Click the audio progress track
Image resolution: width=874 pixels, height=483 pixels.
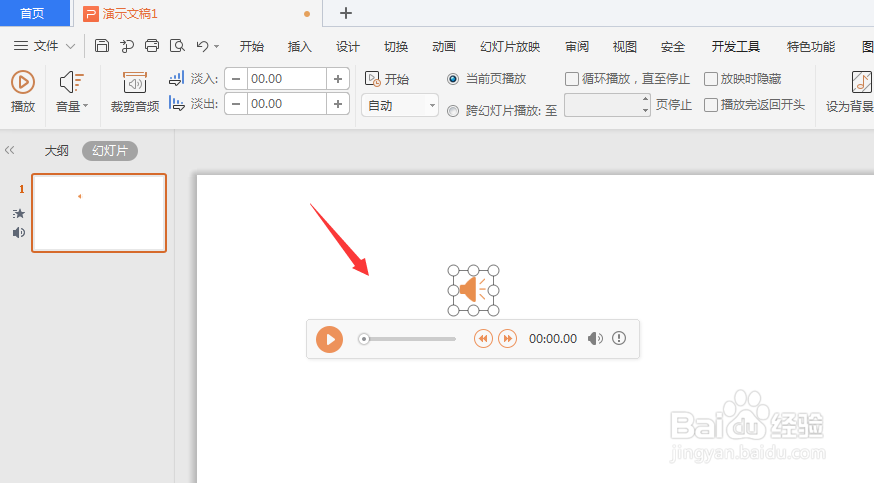click(x=410, y=339)
